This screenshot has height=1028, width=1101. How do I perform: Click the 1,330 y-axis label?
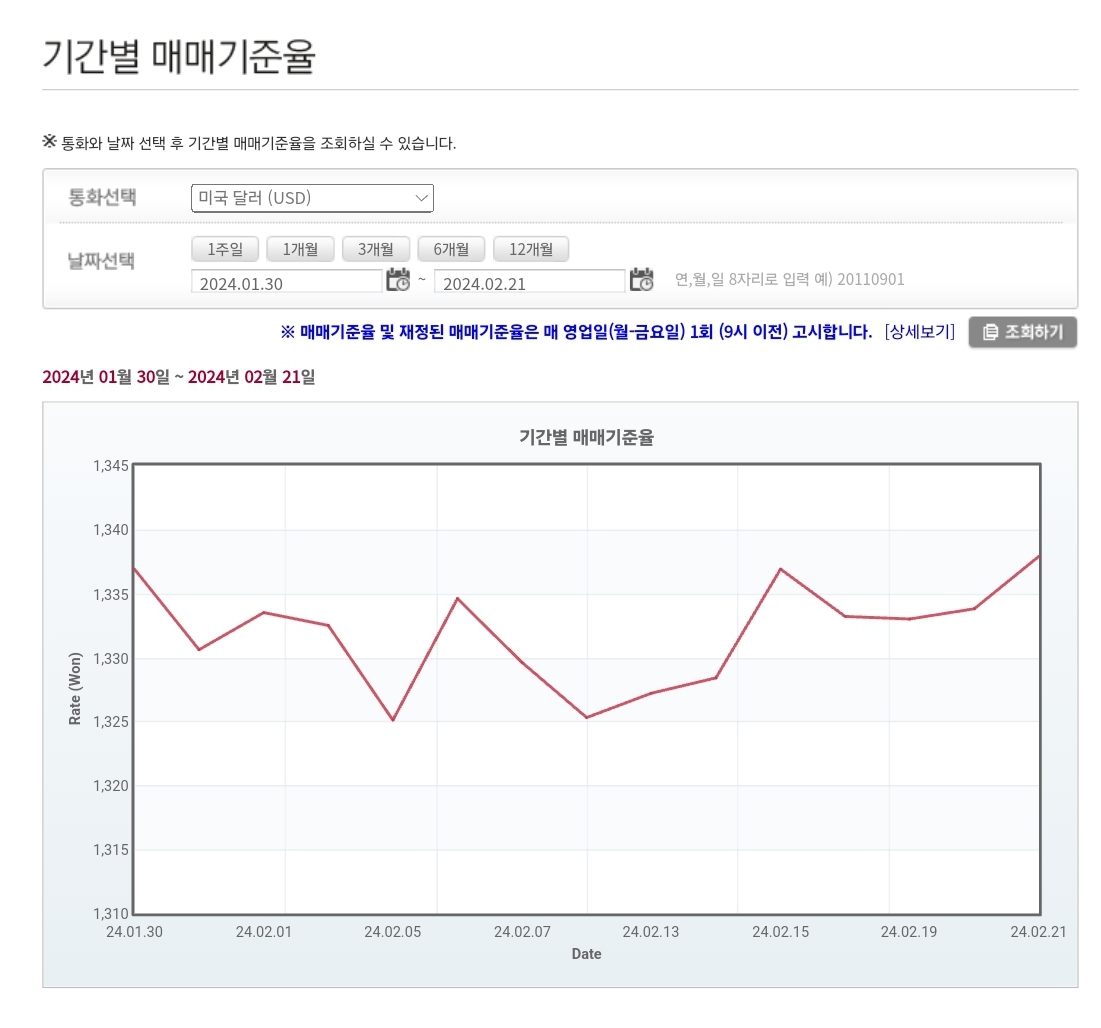click(111, 659)
